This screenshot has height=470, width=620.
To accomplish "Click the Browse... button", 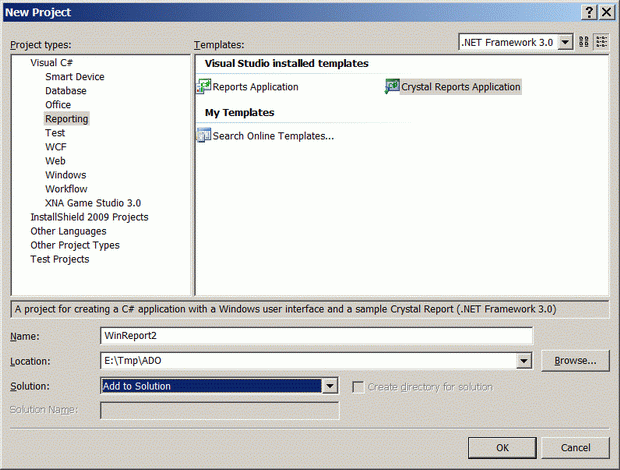I will coord(575,361).
